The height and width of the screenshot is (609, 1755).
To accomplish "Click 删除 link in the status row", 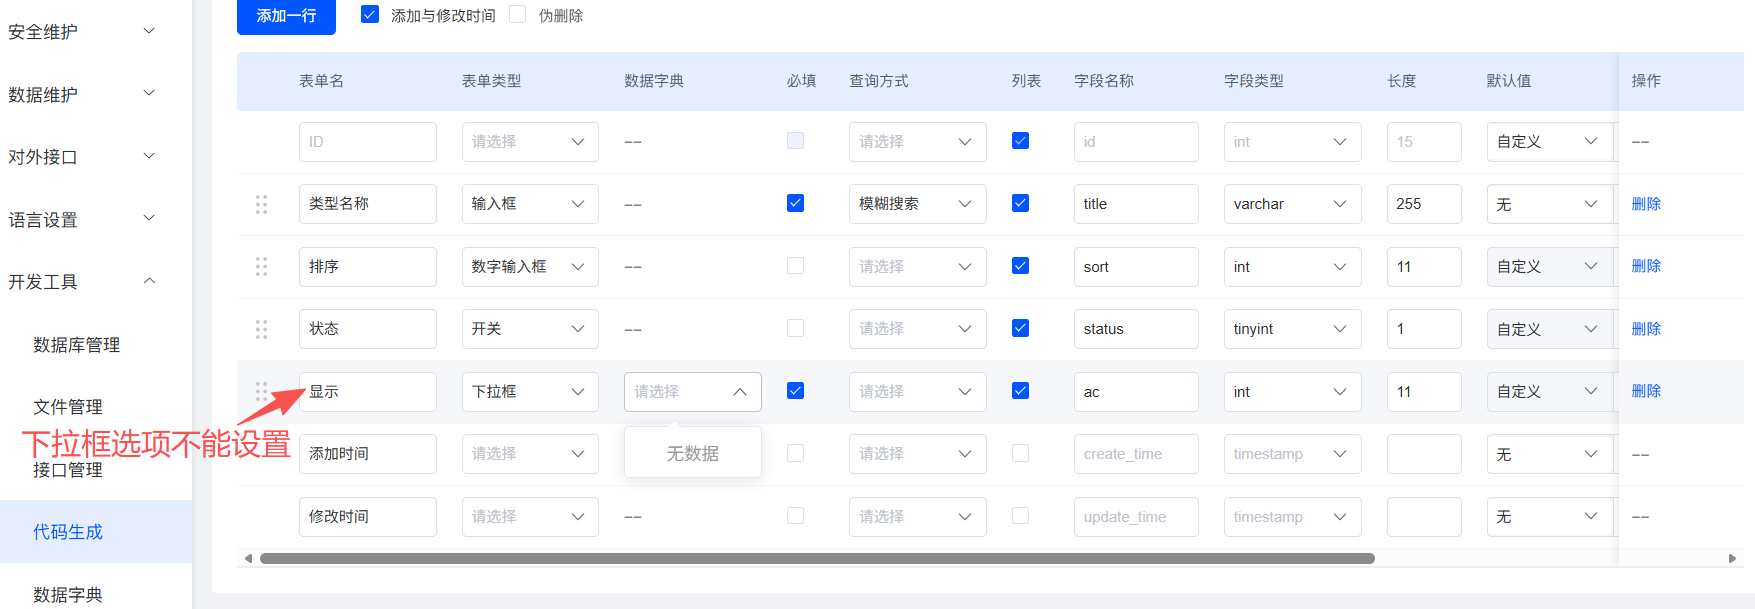I will coord(1646,329).
